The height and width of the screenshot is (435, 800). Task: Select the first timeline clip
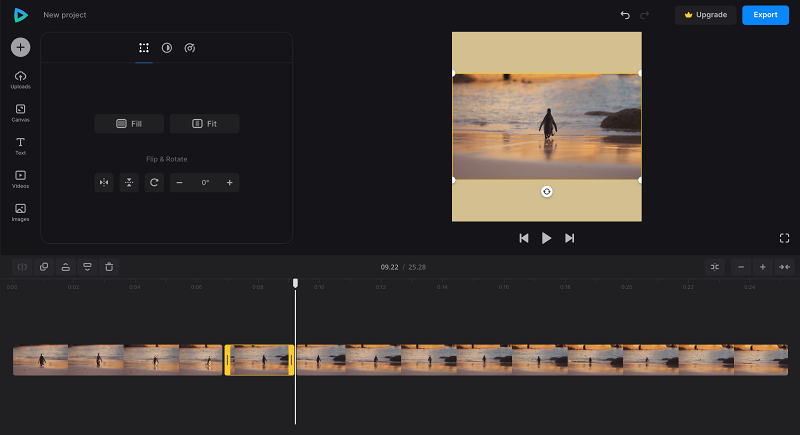tap(117, 360)
